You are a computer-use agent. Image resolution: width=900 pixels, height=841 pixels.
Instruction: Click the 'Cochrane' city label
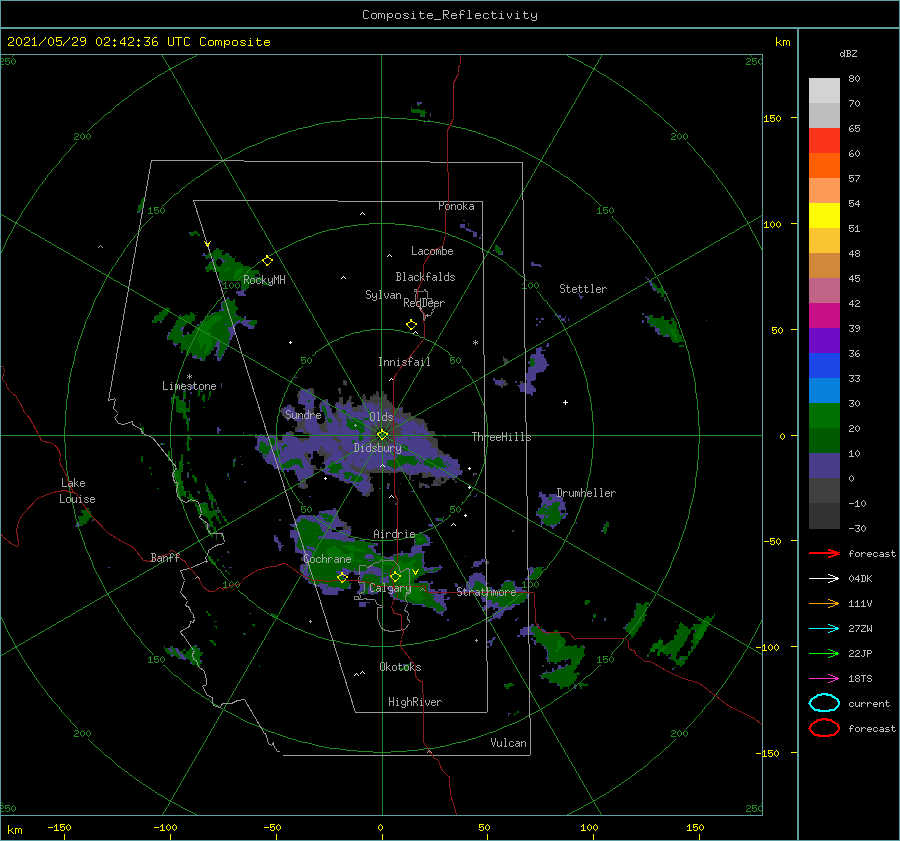click(x=327, y=559)
